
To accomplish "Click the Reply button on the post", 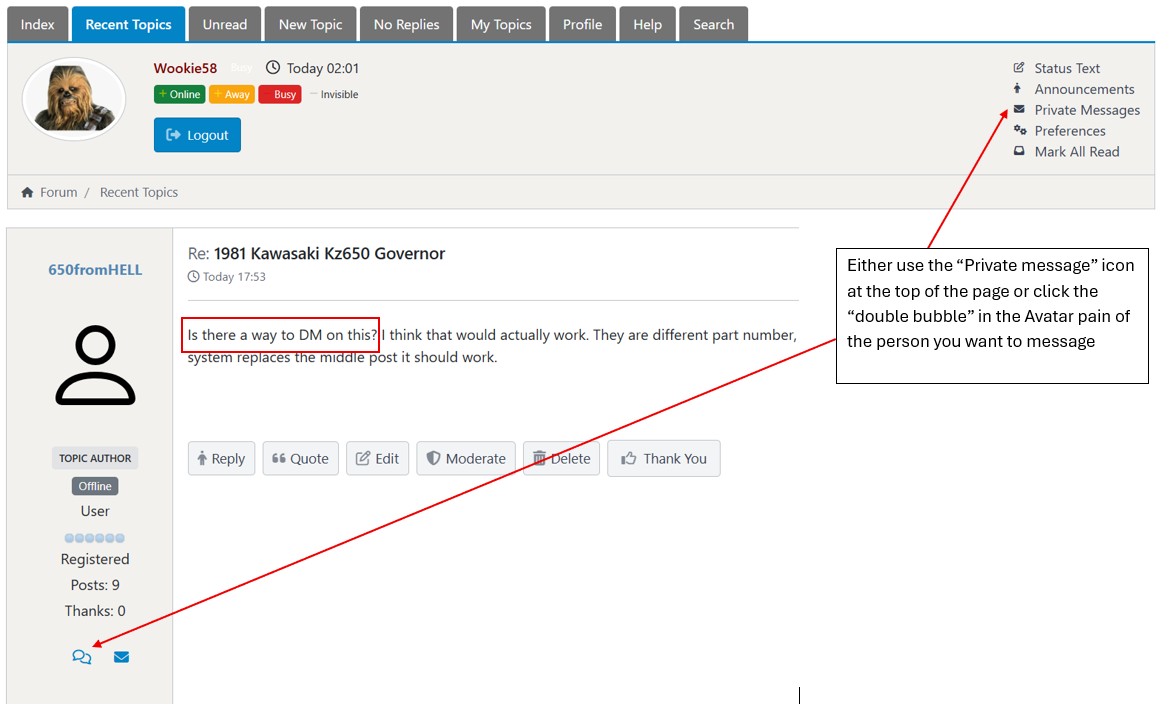I will (x=221, y=458).
